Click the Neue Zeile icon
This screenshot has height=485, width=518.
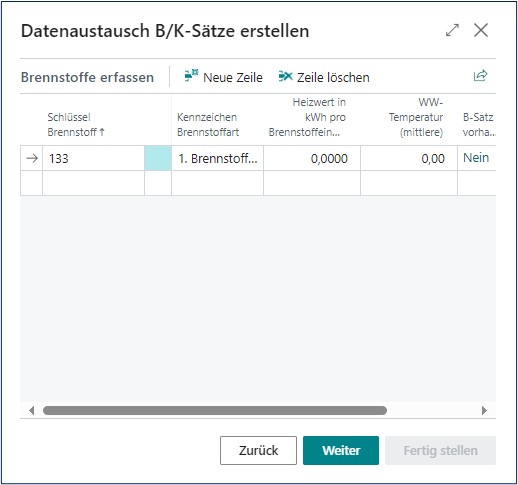tap(191, 76)
